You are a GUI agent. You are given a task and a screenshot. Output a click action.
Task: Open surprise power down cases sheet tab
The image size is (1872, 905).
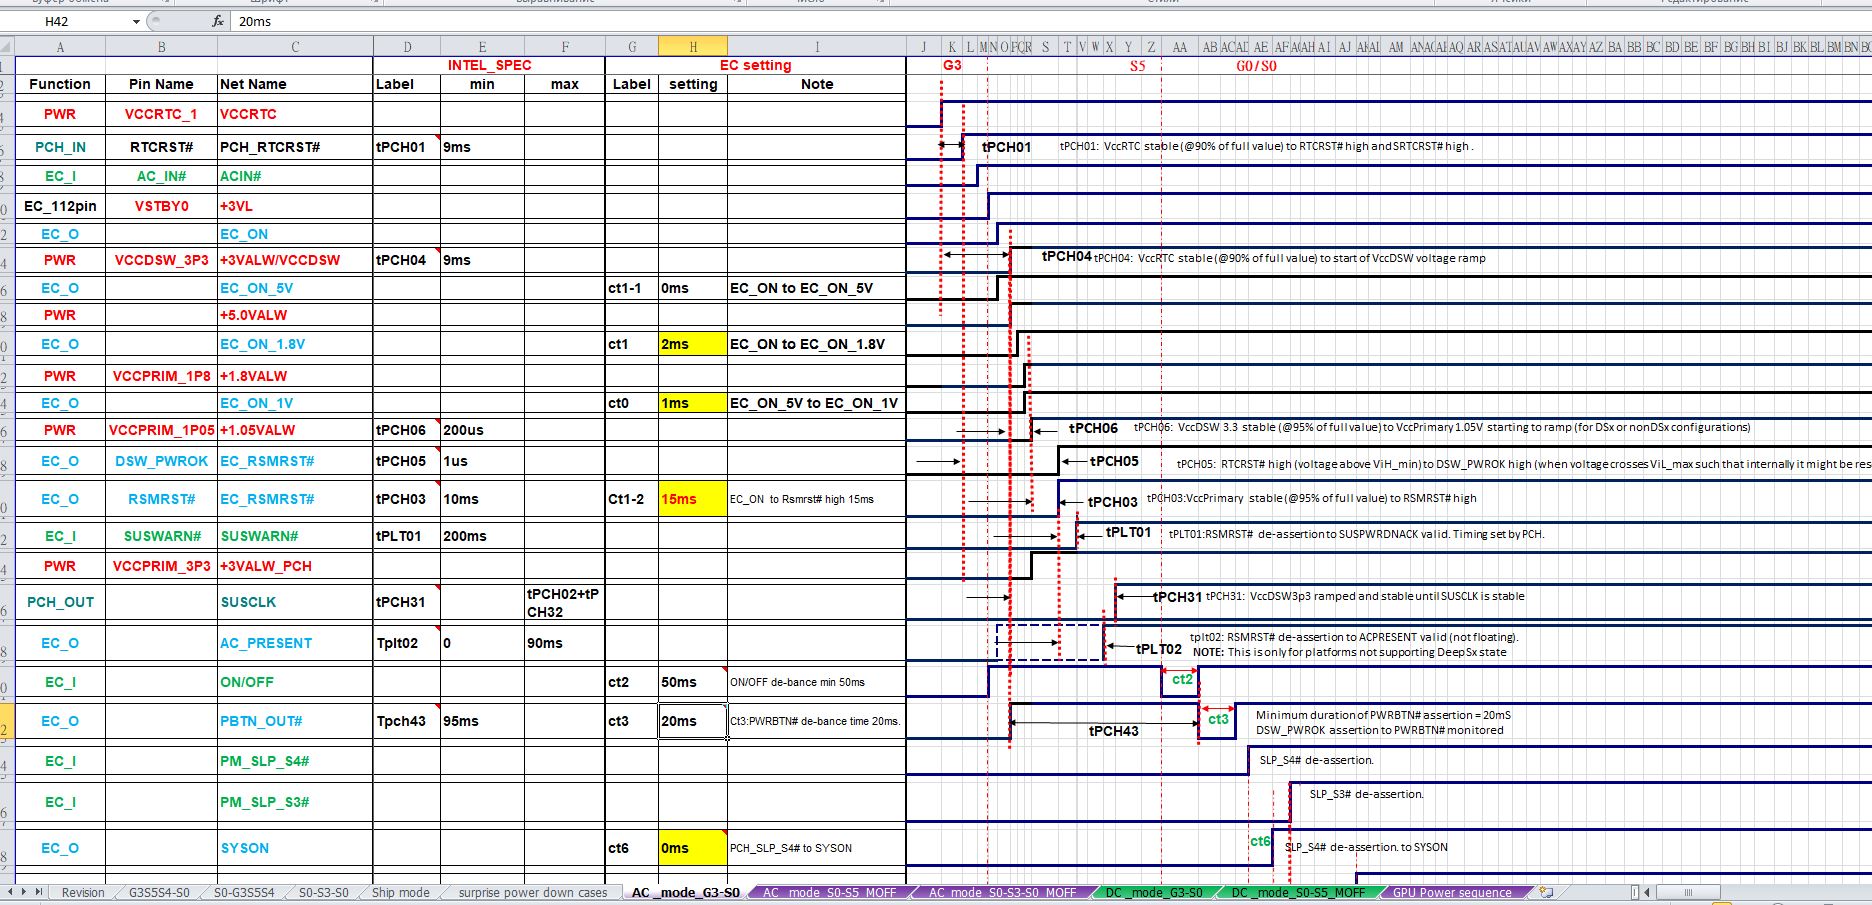[532, 893]
